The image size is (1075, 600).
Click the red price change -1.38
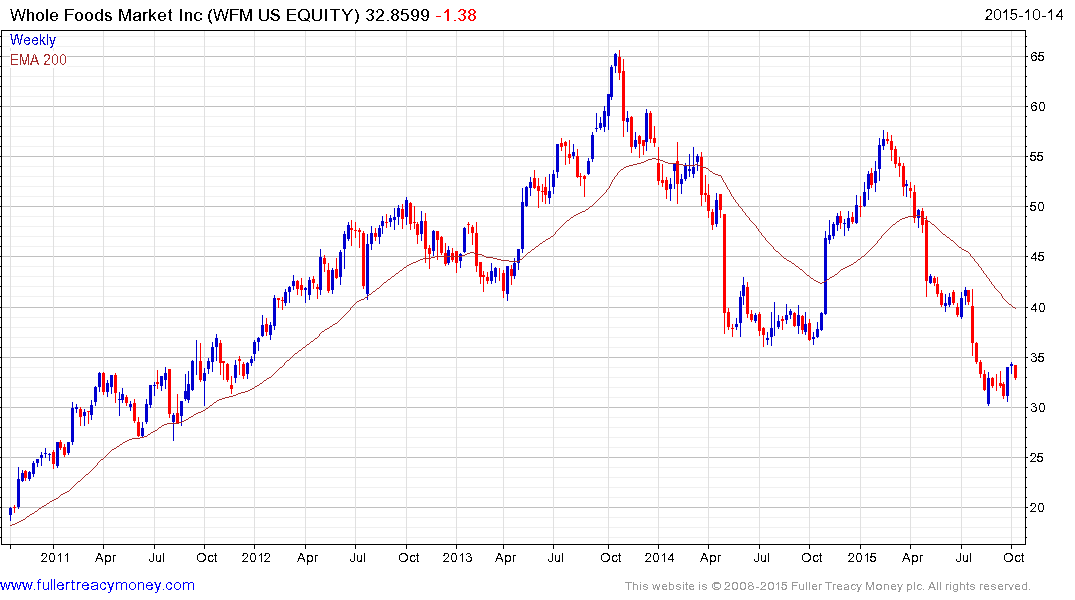click(x=456, y=15)
